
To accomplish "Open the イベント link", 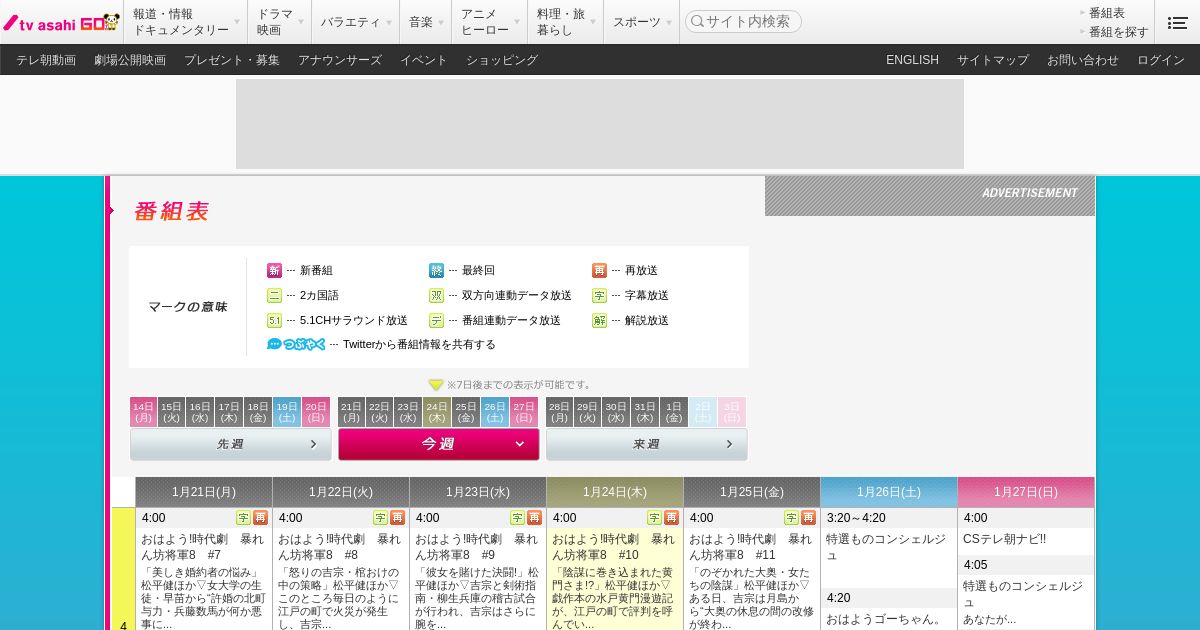I will pos(424,60).
